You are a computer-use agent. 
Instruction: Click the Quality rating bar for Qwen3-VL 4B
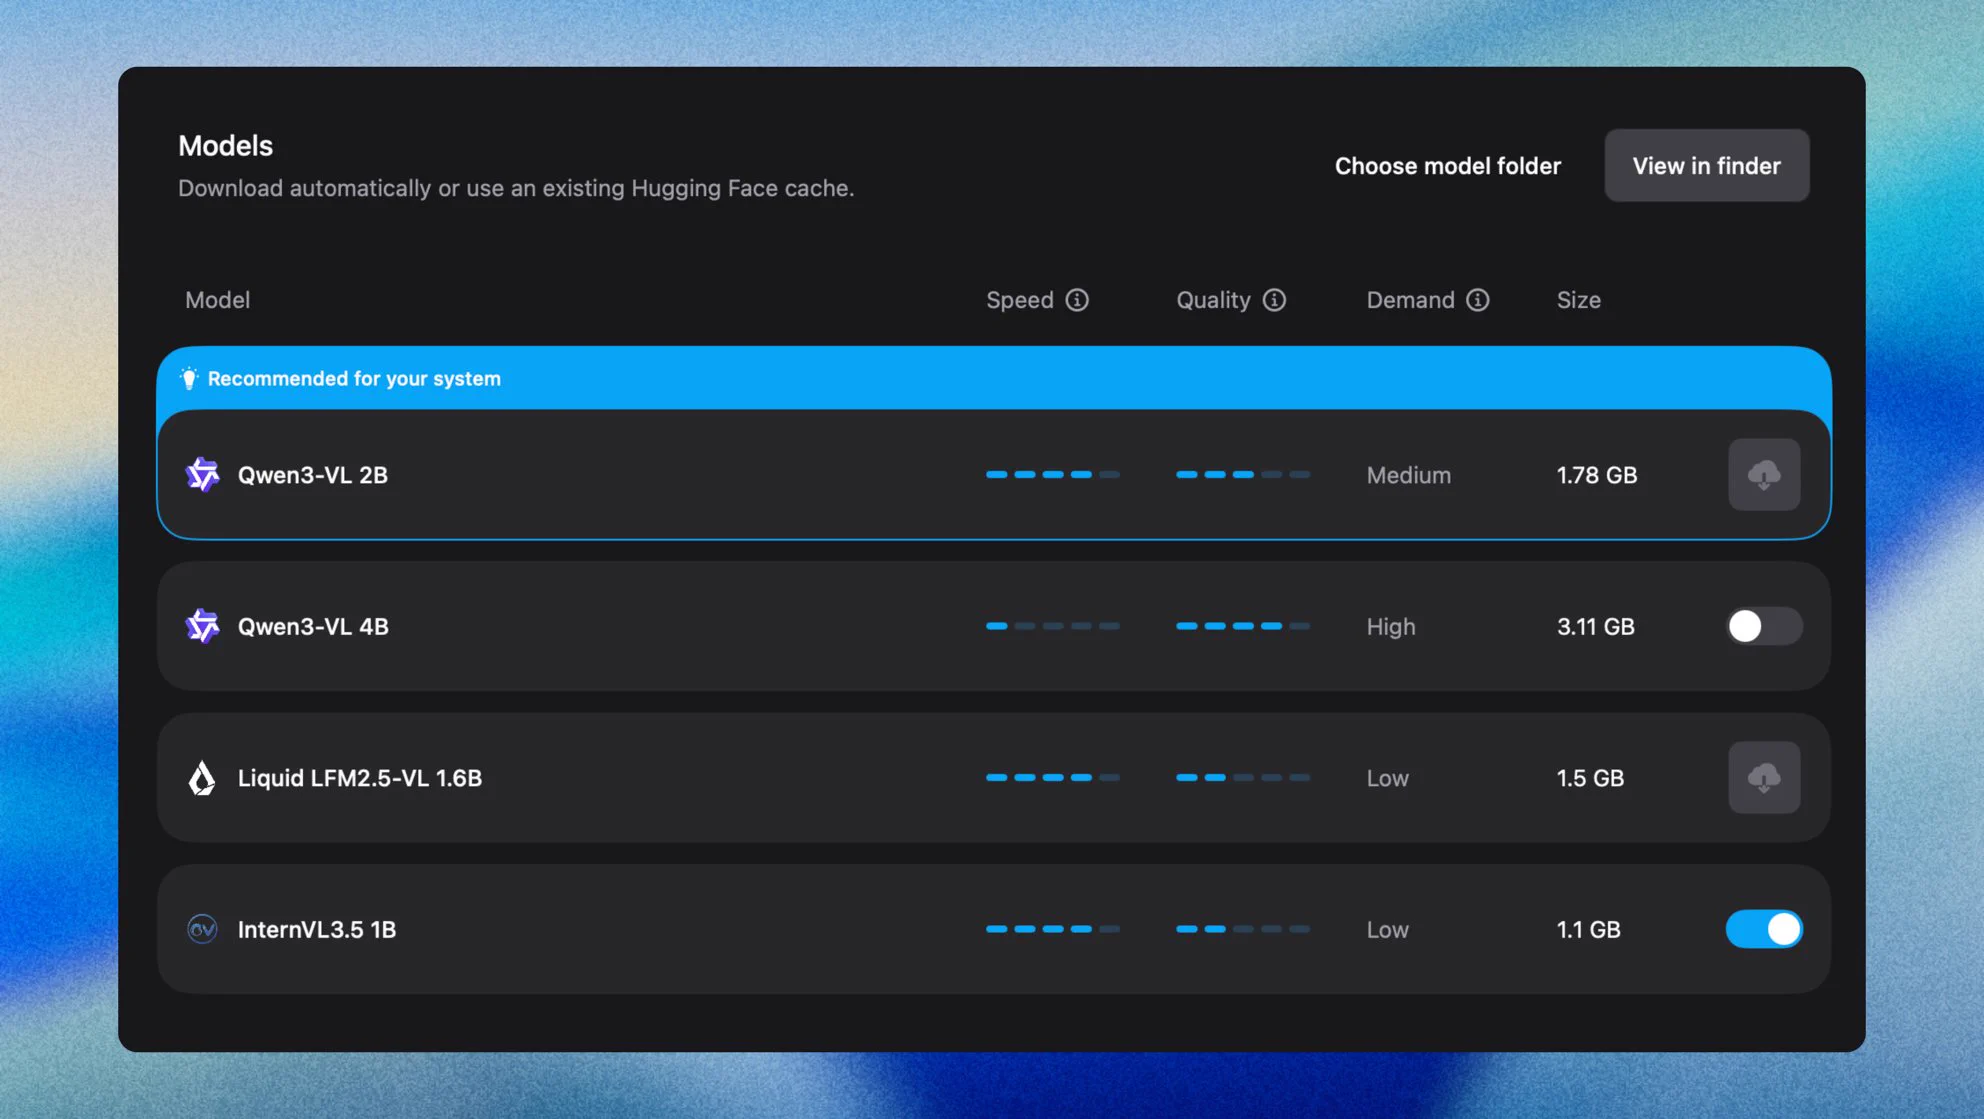(x=1243, y=626)
